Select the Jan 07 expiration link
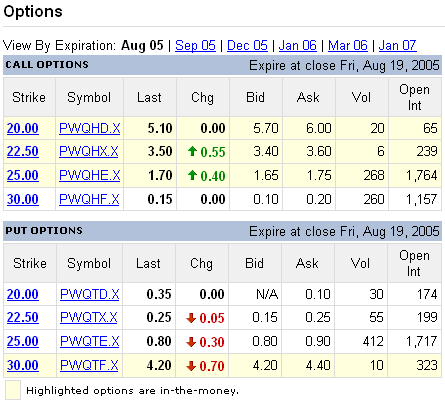Screen dimensions: 445x403 pos(397,45)
